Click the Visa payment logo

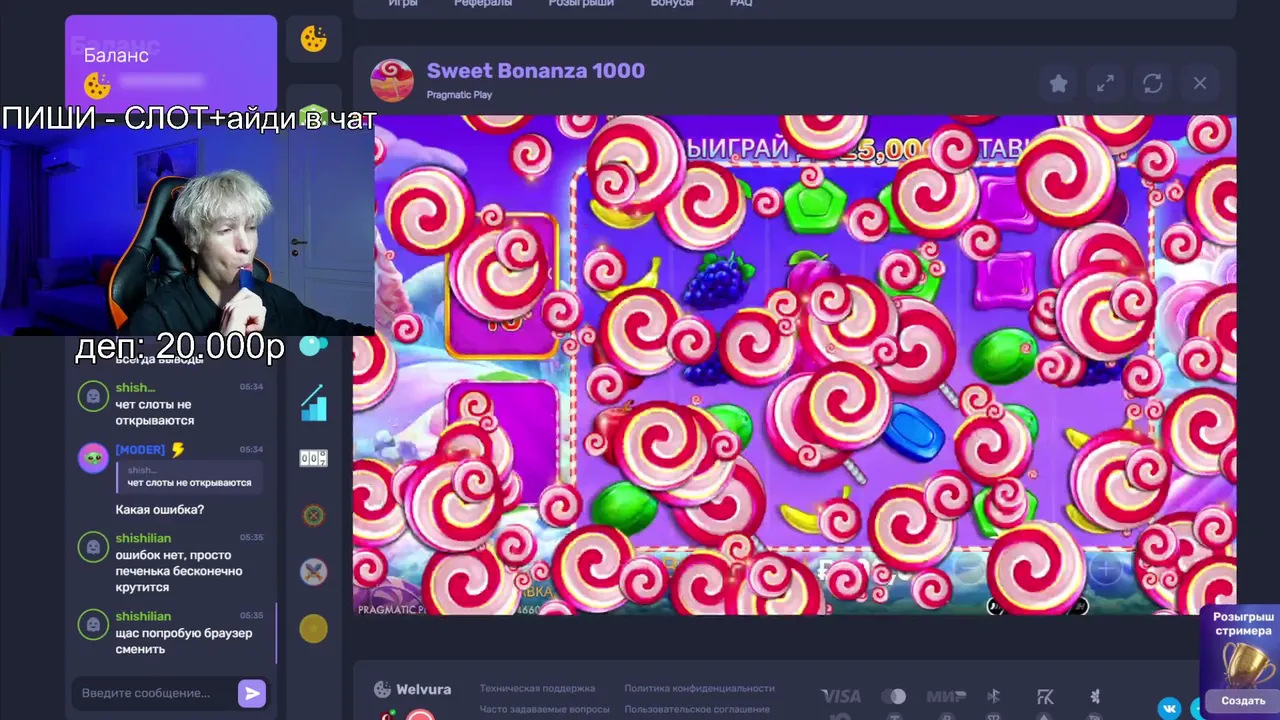pos(841,696)
